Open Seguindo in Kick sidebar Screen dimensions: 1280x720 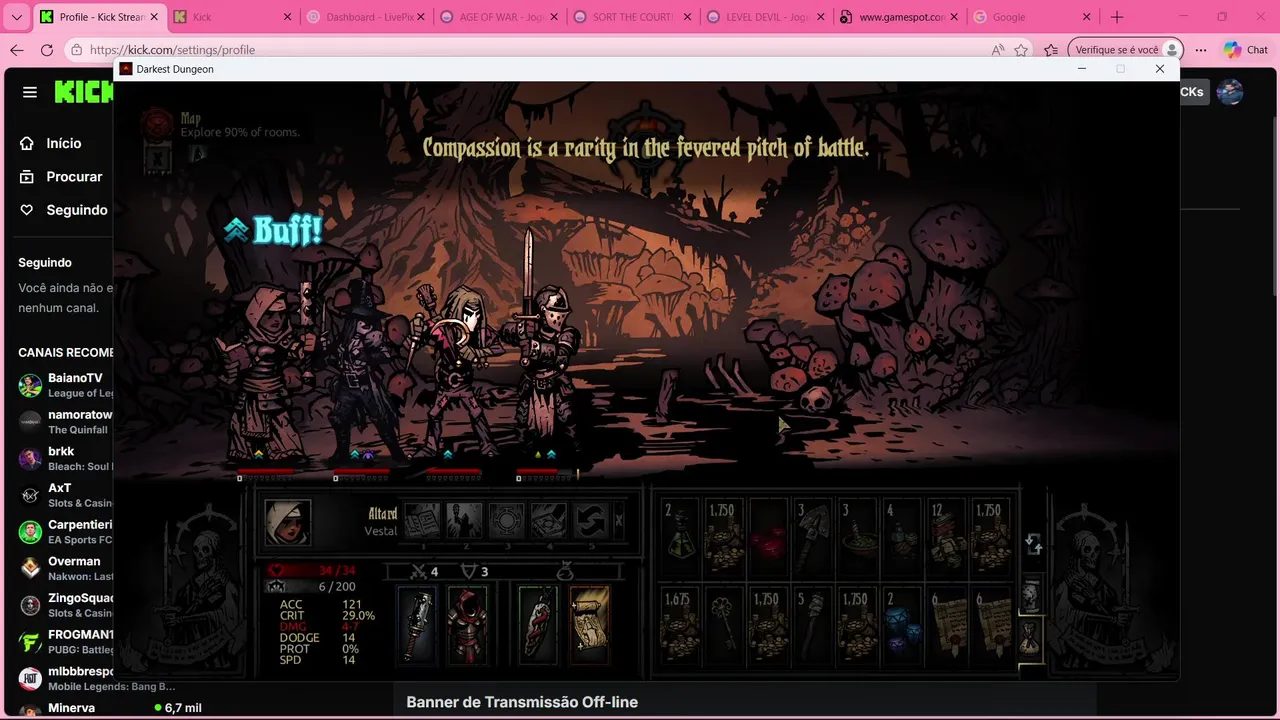click(64, 210)
